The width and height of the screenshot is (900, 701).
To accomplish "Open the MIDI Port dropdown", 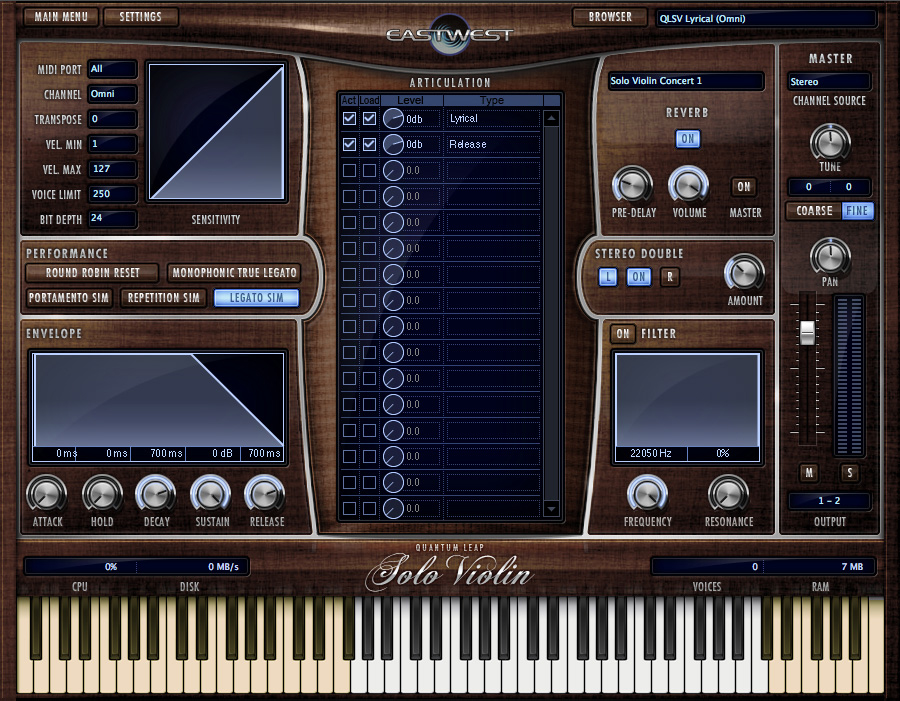I will click(112, 69).
